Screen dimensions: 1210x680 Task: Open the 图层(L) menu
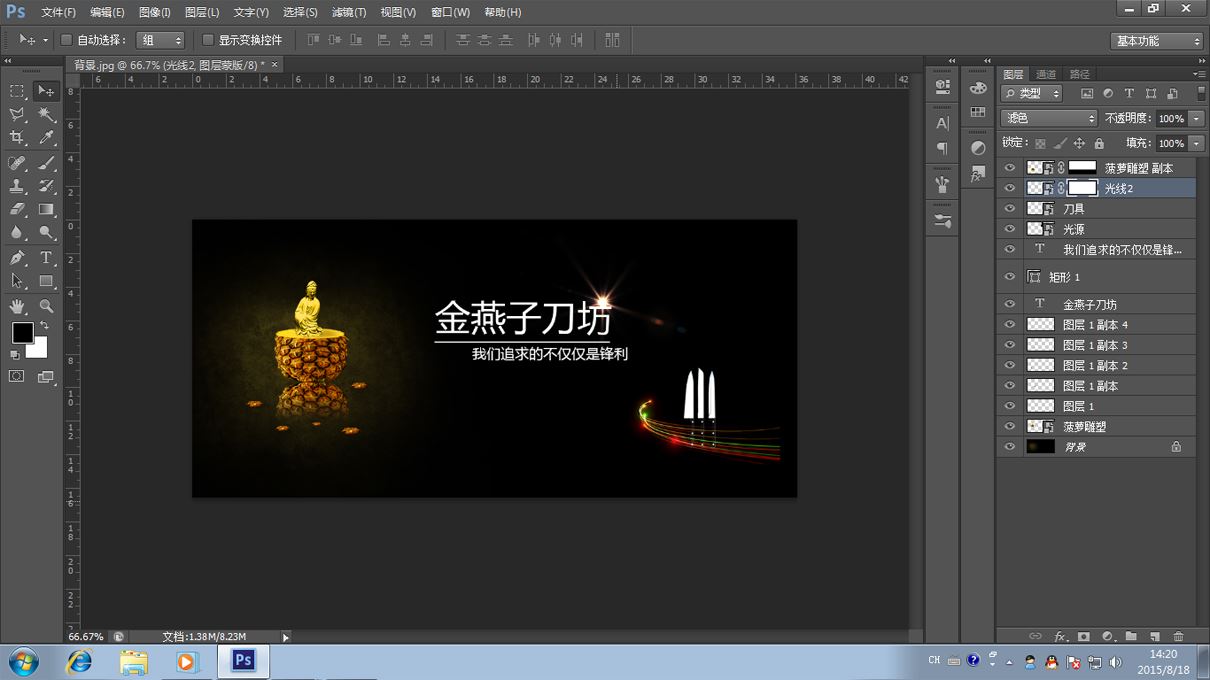point(202,12)
